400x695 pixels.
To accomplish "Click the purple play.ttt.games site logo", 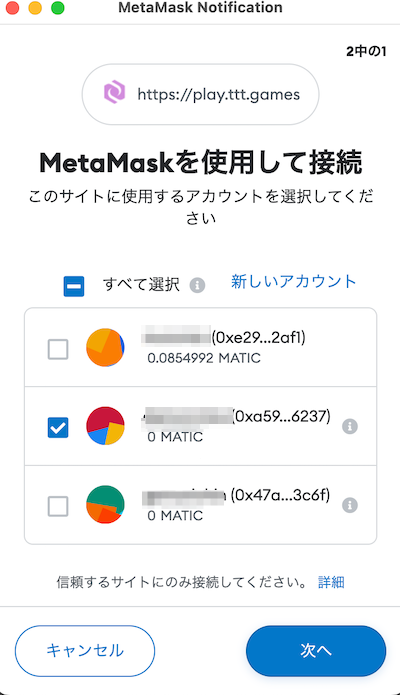I will point(114,92).
